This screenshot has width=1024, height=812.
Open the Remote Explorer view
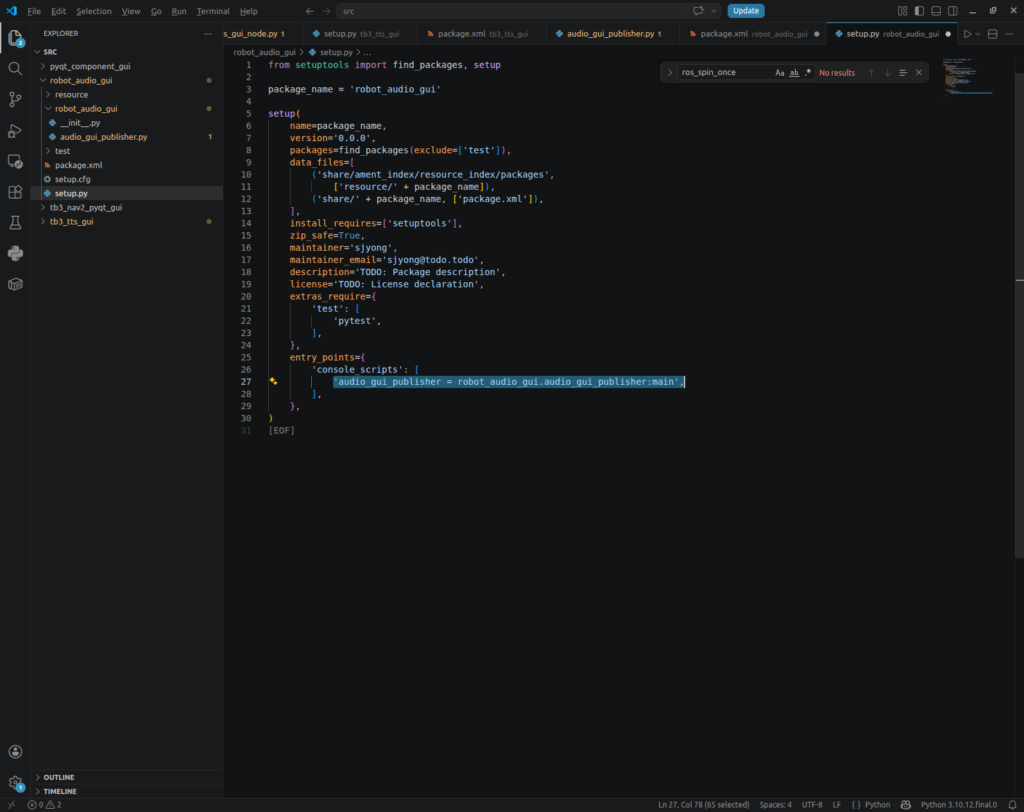[15, 161]
